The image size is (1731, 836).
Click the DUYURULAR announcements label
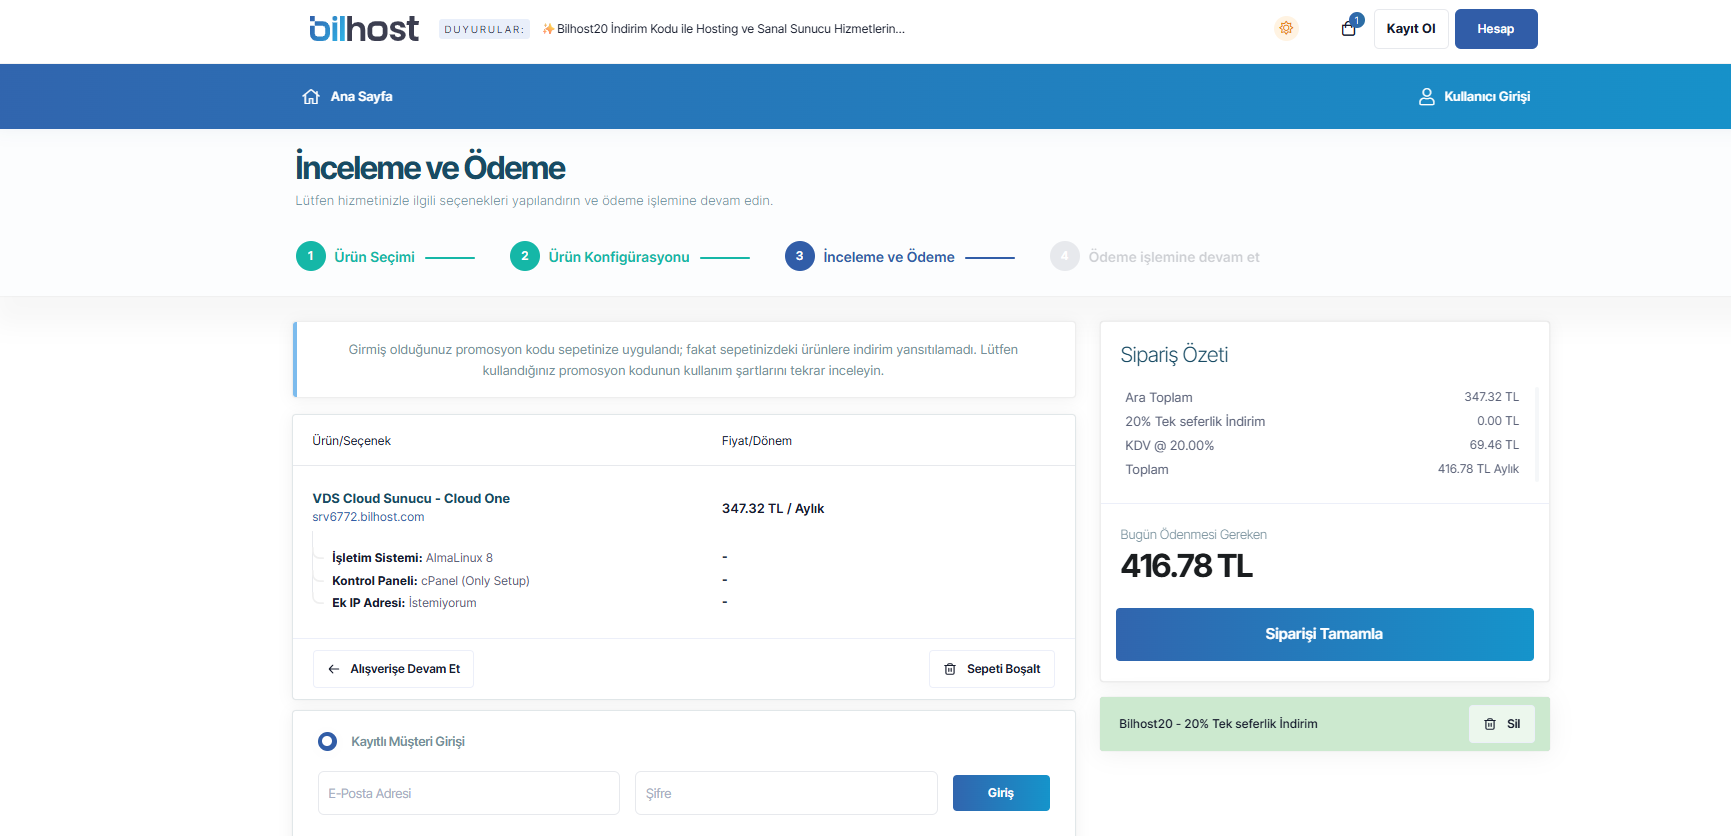(x=484, y=29)
